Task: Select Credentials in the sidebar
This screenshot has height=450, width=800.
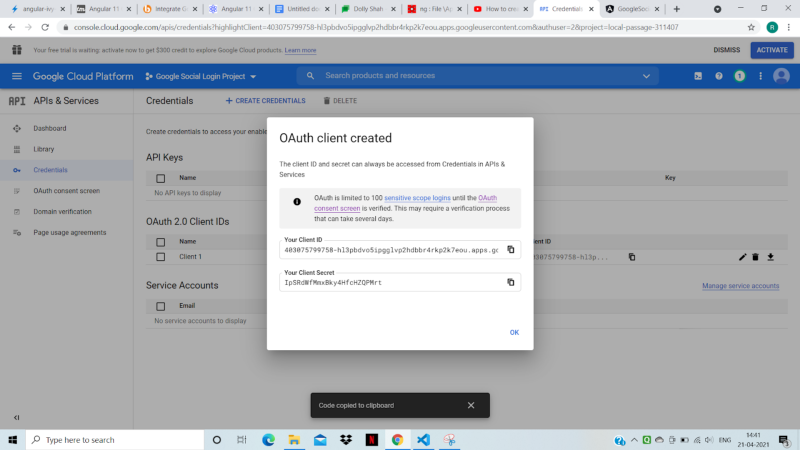Action: pyautogui.click(x=66, y=170)
